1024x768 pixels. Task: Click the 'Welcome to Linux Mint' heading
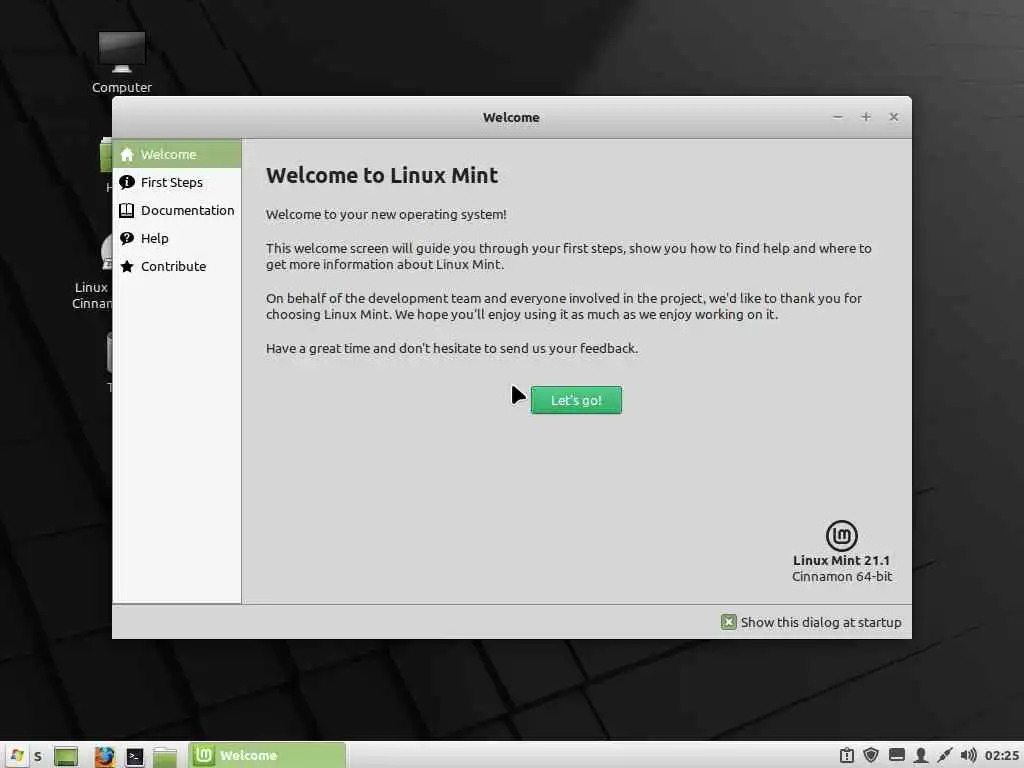tap(382, 175)
